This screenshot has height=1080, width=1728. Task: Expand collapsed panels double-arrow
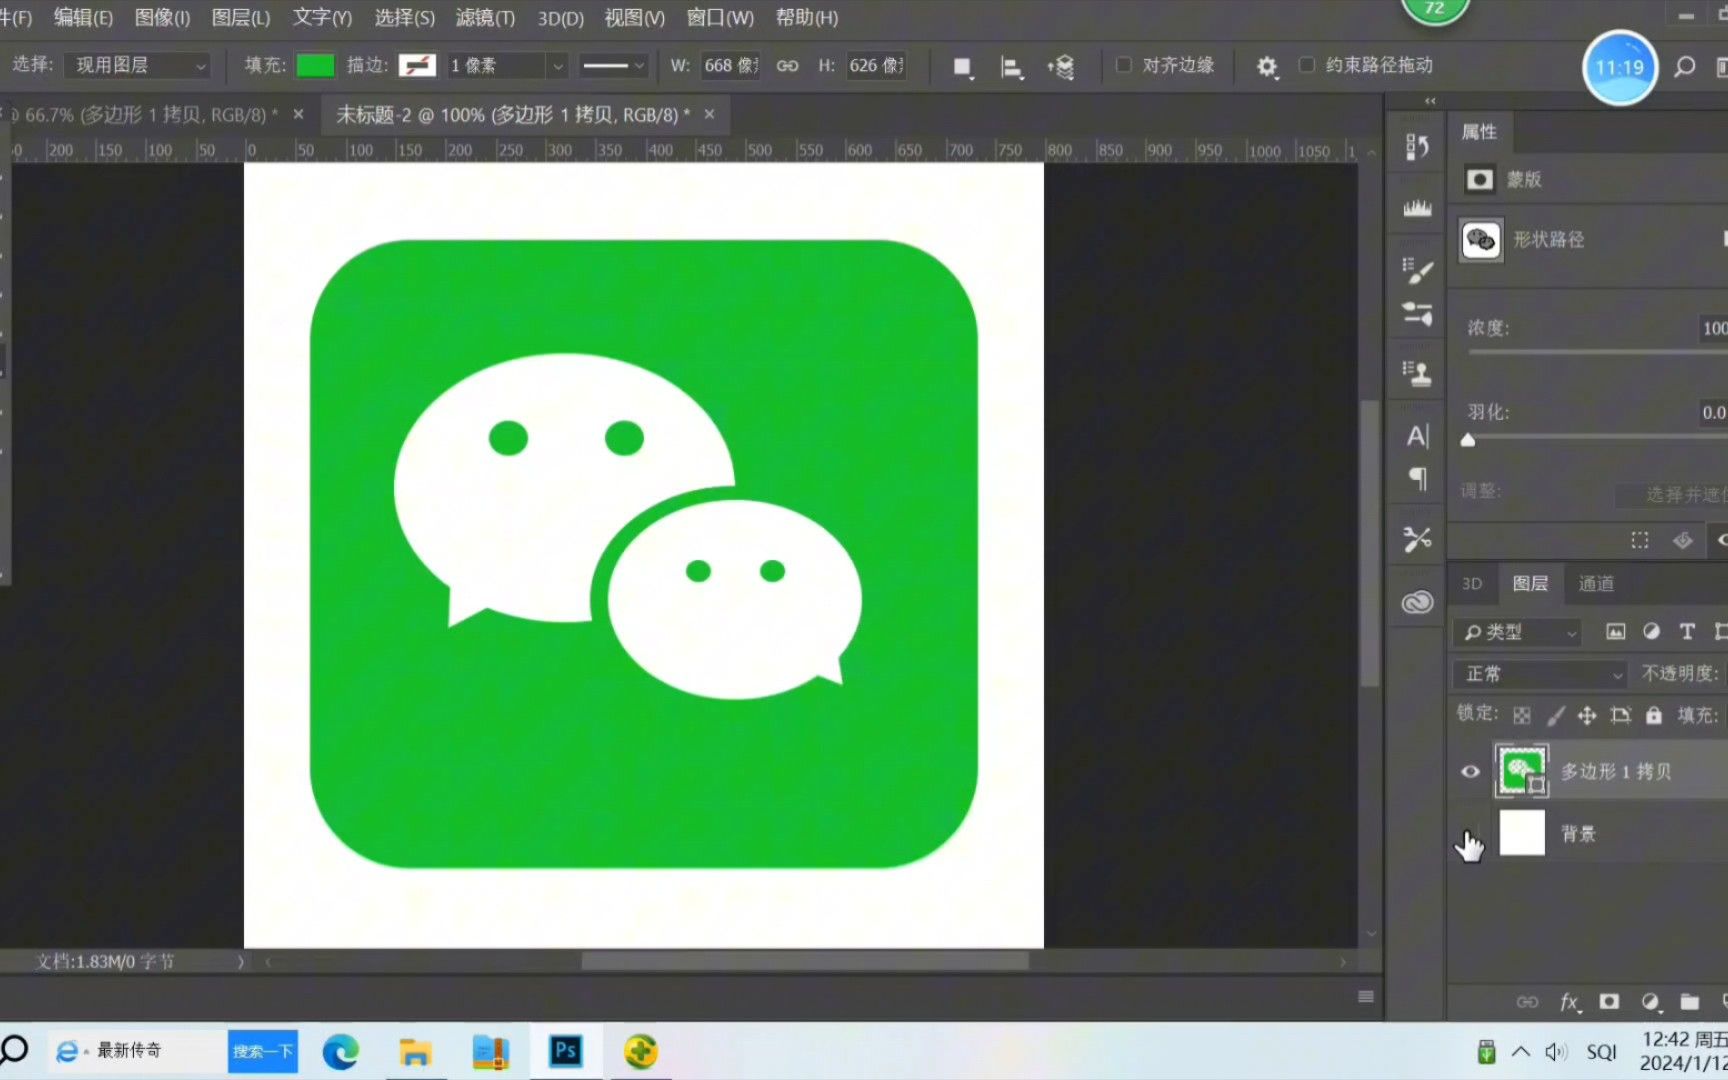pyautogui.click(x=1430, y=101)
